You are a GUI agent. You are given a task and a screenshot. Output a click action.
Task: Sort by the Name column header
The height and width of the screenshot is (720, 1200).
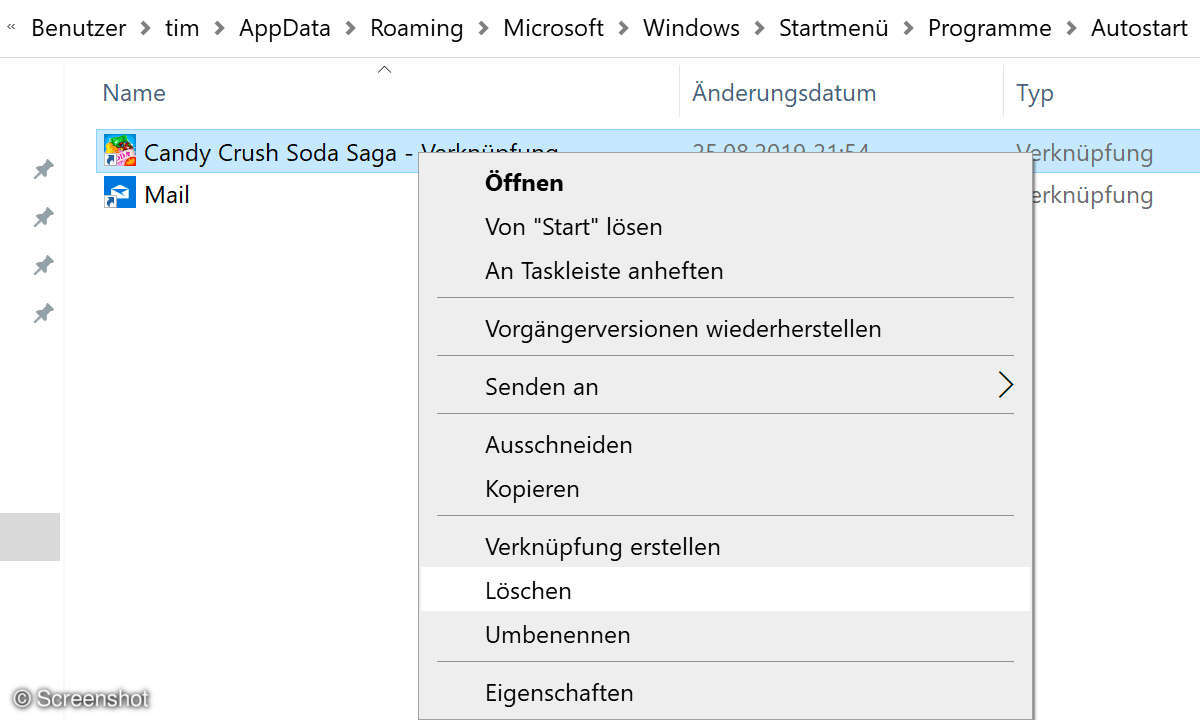(x=134, y=93)
